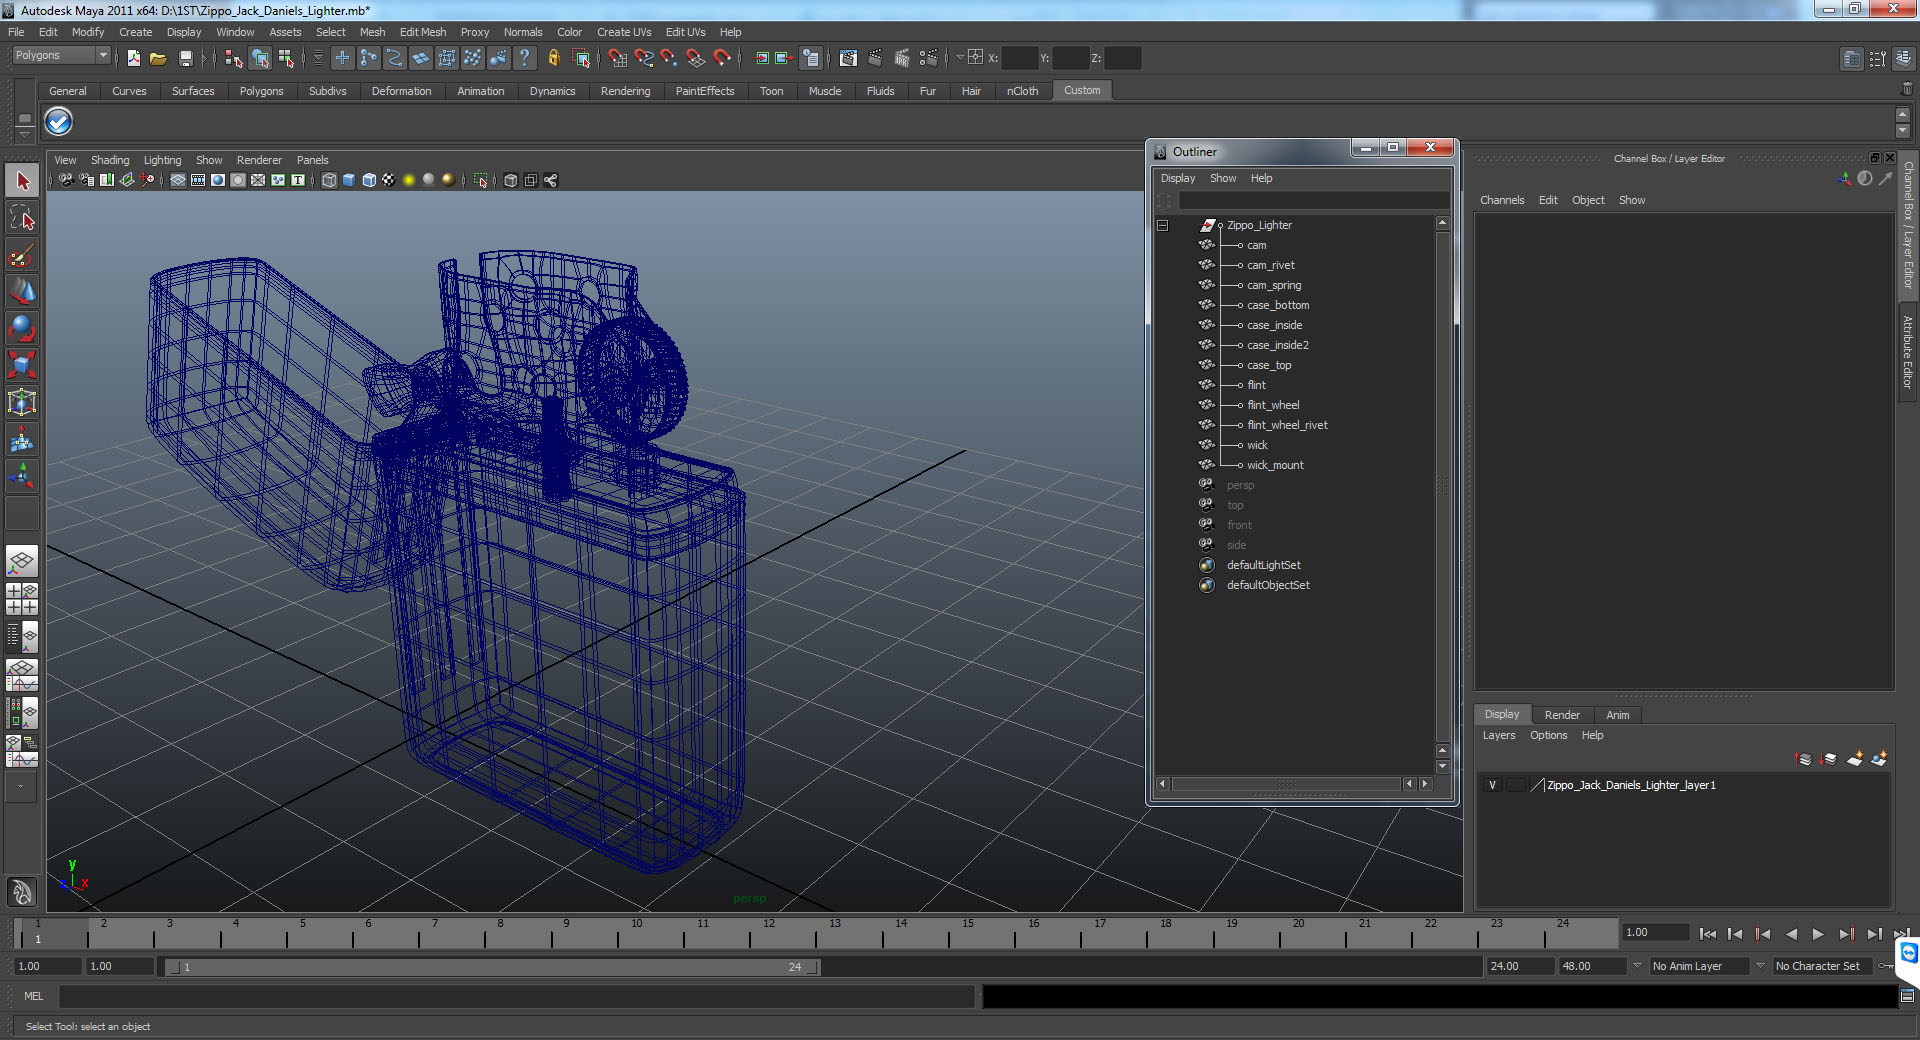Click move layer up icon

(x=1804, y=759)
